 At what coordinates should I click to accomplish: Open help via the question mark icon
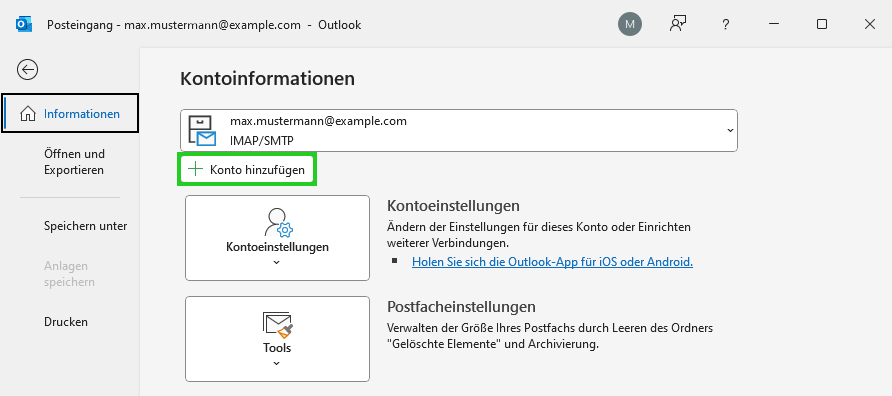[x=725, y=24]
